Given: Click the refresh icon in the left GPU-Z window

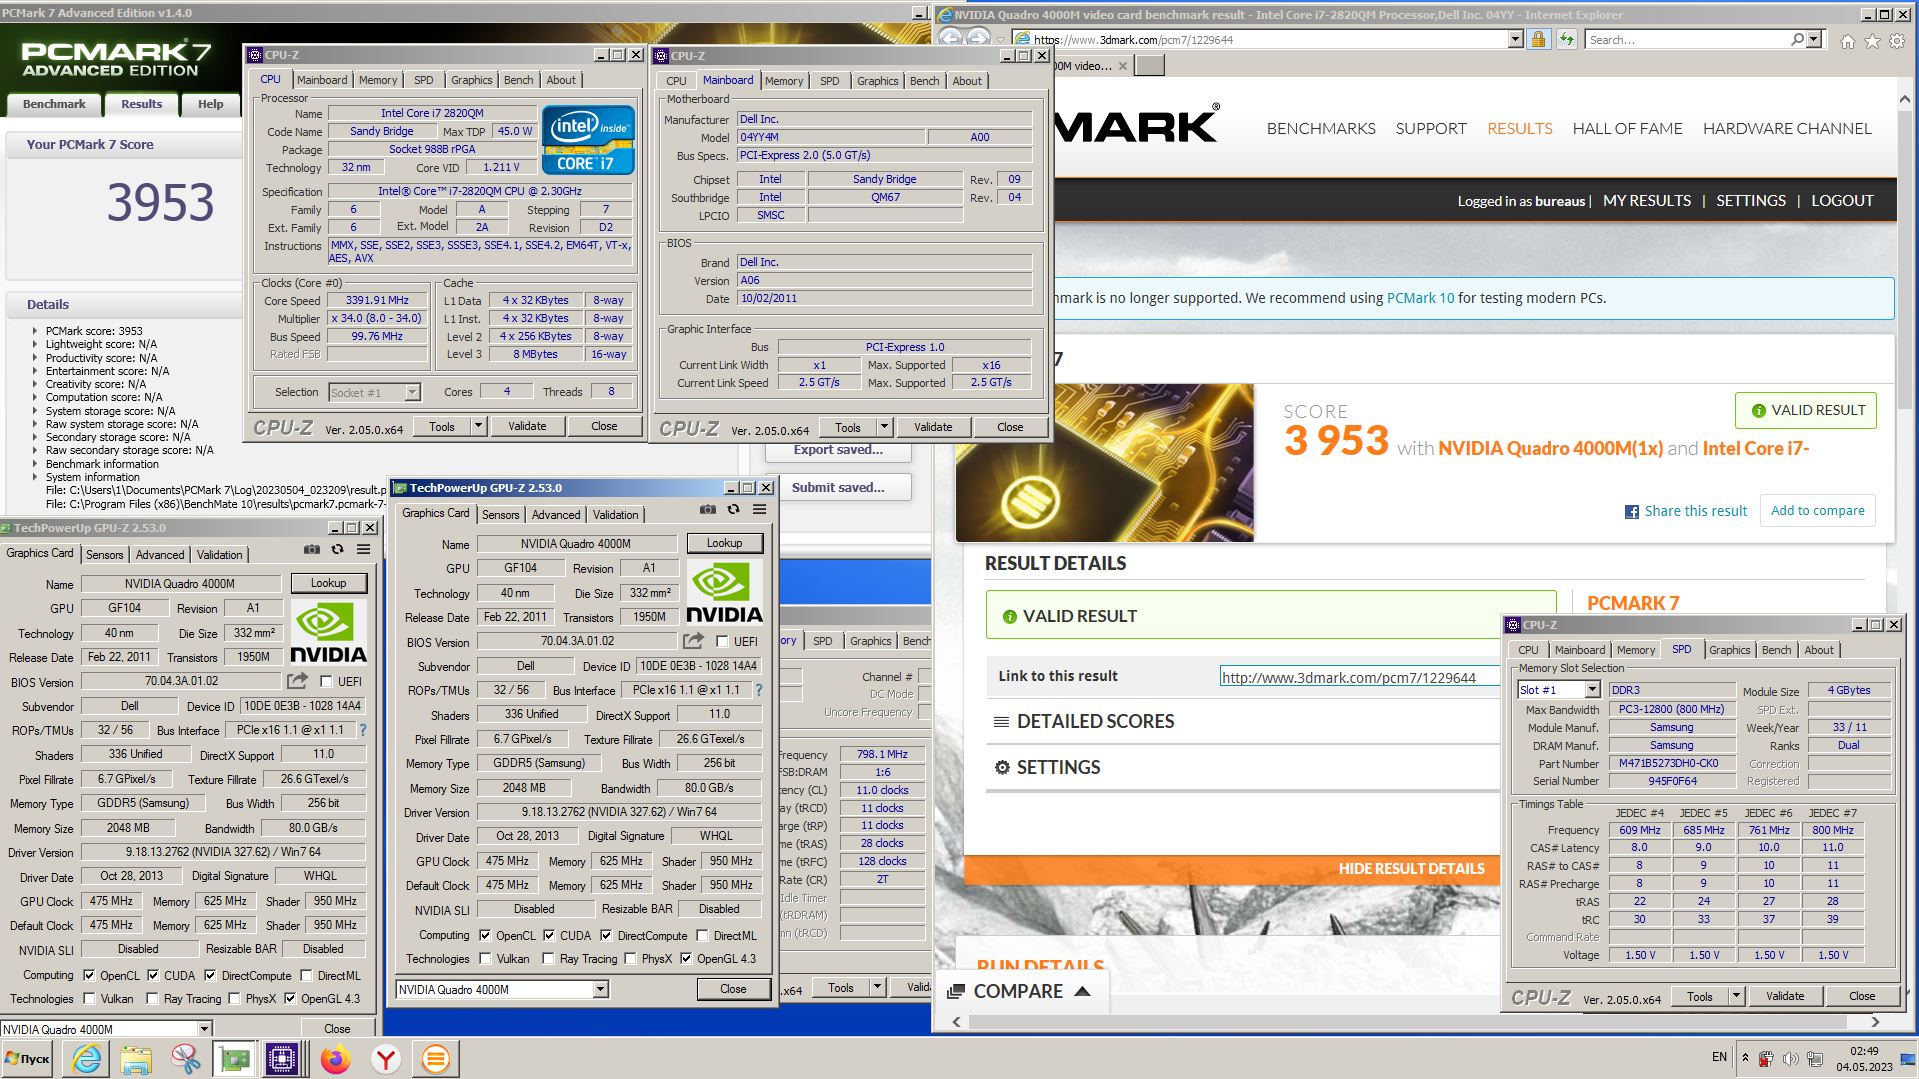Looking at the screenshot, I should (x=337, y=549).
